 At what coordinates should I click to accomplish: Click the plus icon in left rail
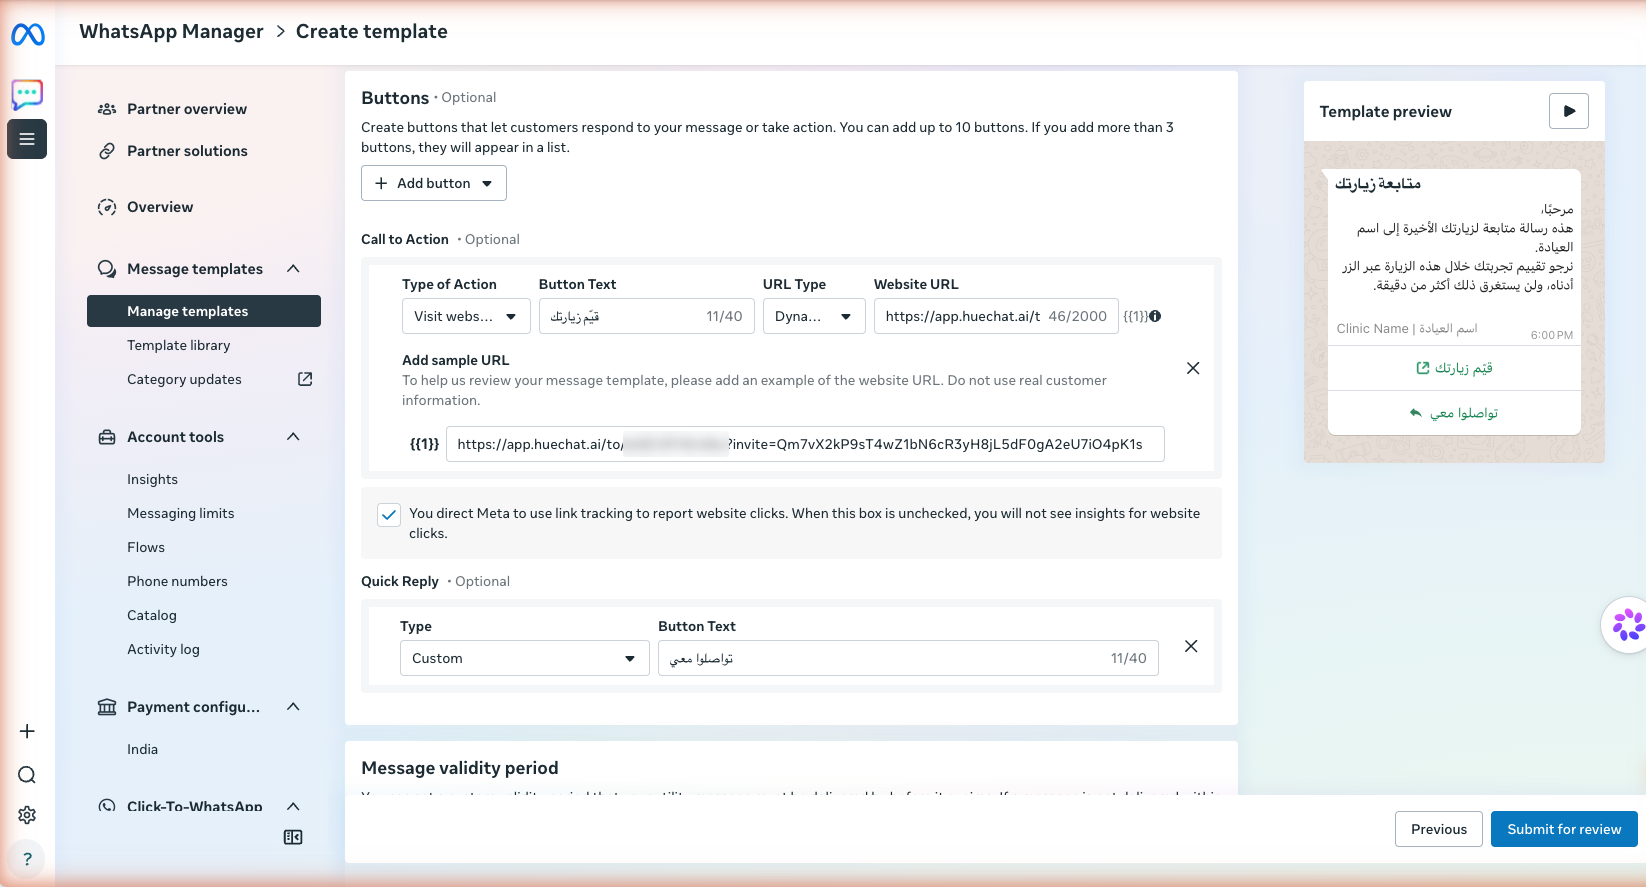click(x=27, y=731)
